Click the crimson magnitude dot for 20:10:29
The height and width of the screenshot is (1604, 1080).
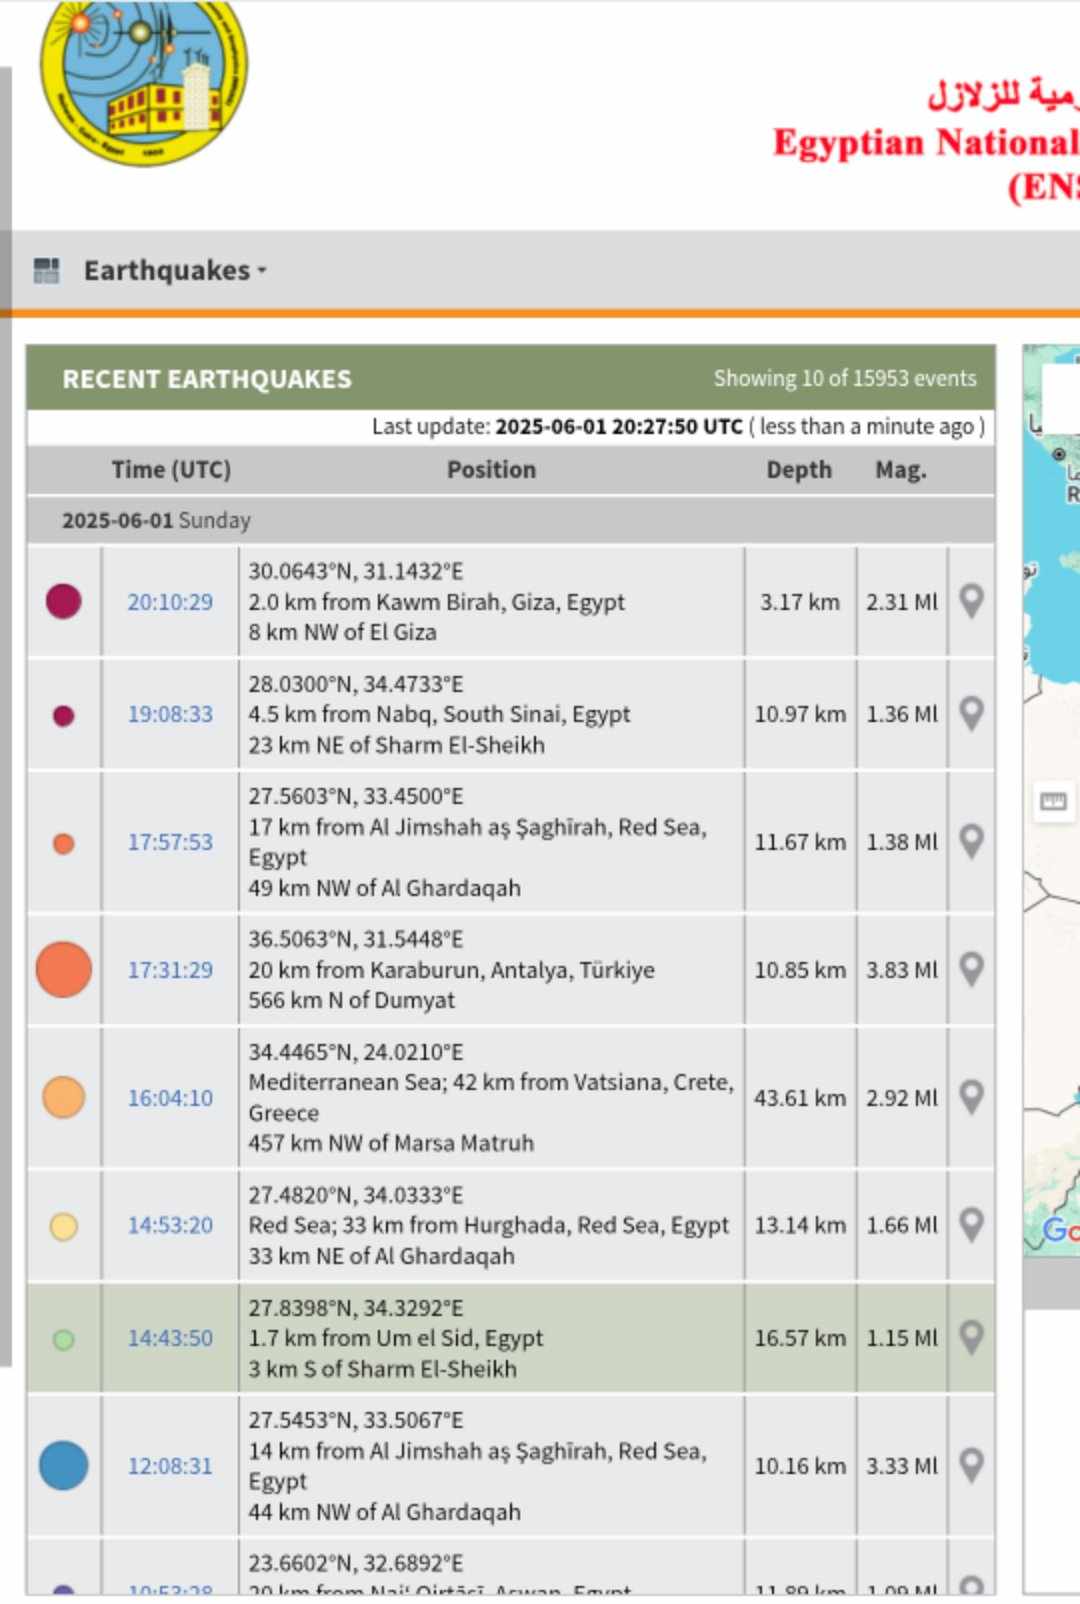click(x=64, y=601)
